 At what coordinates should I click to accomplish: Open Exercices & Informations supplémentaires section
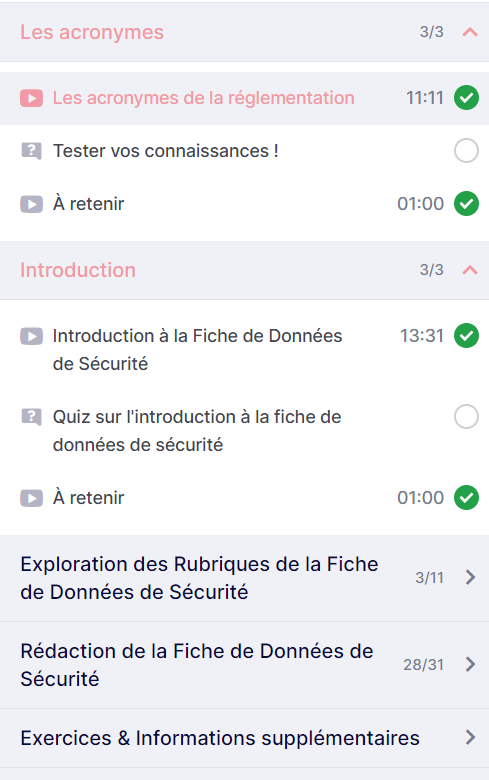(244, 738)
